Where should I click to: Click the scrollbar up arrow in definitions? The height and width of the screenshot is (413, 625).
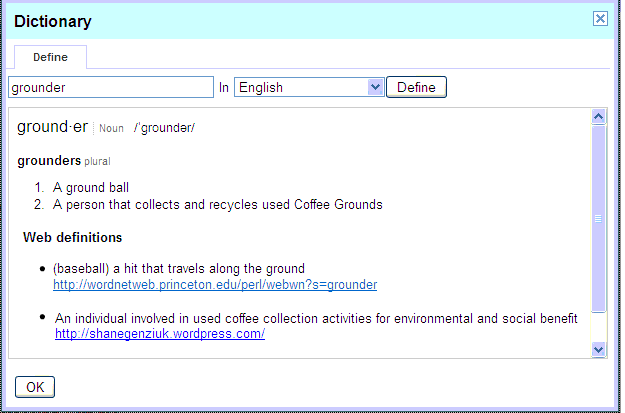point(598,117)
